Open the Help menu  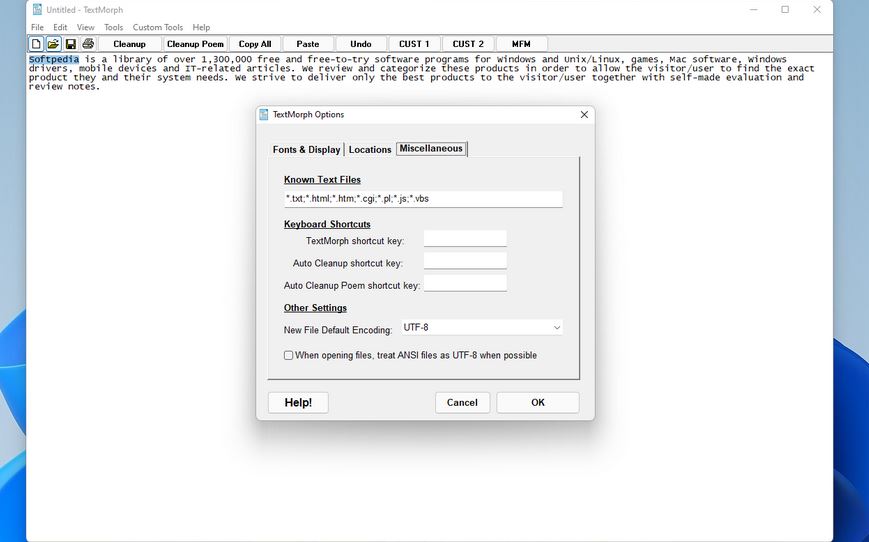pos(201,27)
